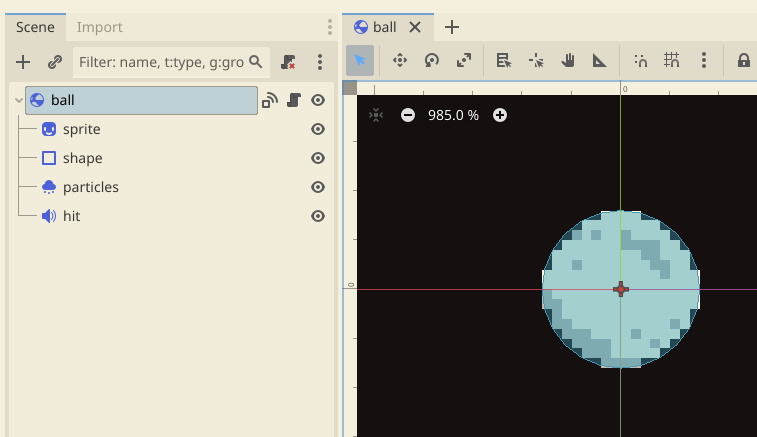This screenshot has width=757, height=437.
Task: Toggle visibility of hit node
Action: [318, 216]
